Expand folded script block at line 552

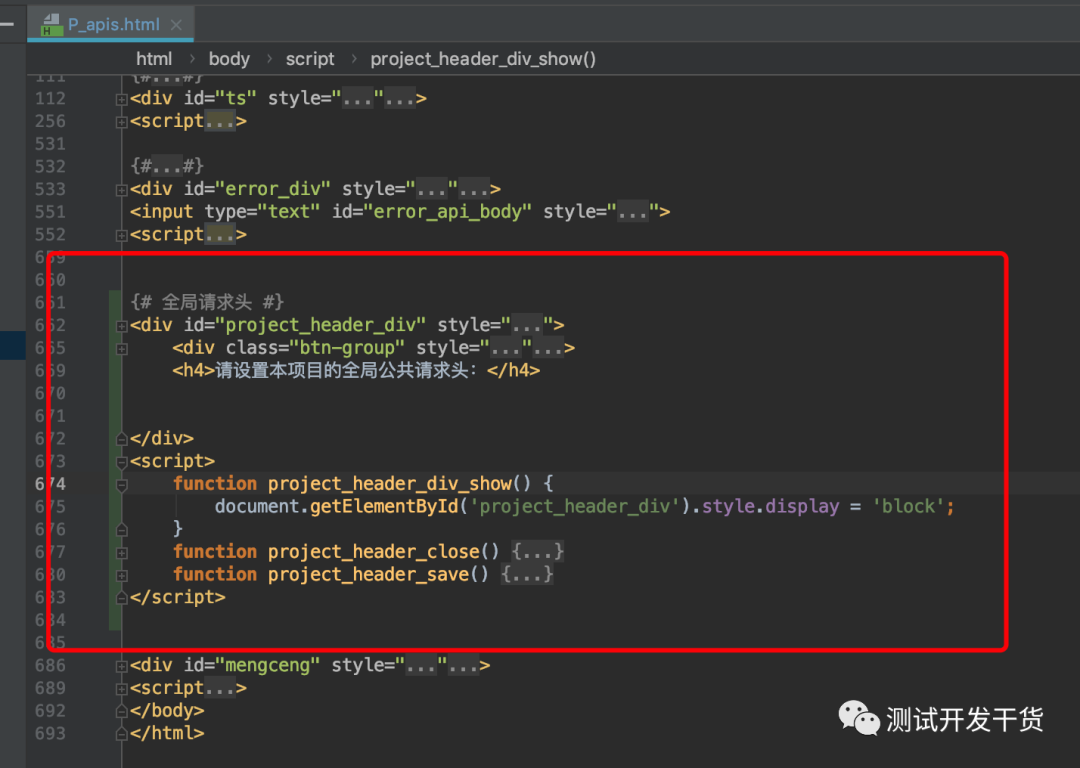[122, 236]
